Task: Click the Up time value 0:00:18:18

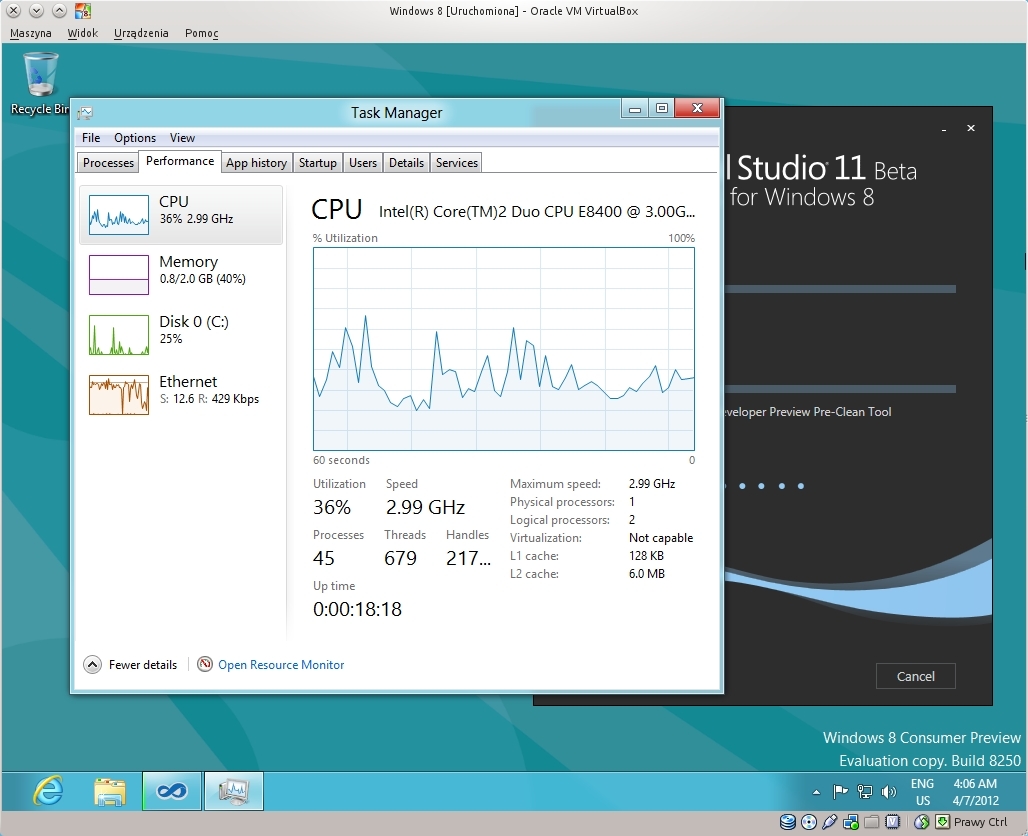Action: (357, 609)
